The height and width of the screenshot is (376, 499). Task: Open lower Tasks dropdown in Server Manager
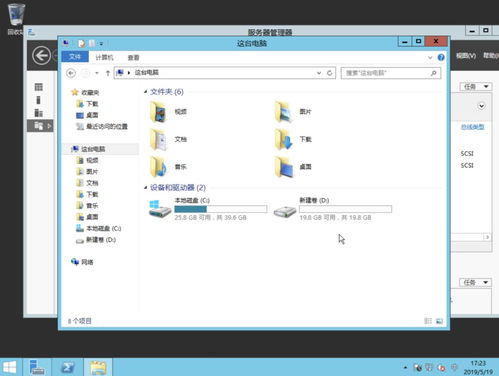click(x=476, y=282)
